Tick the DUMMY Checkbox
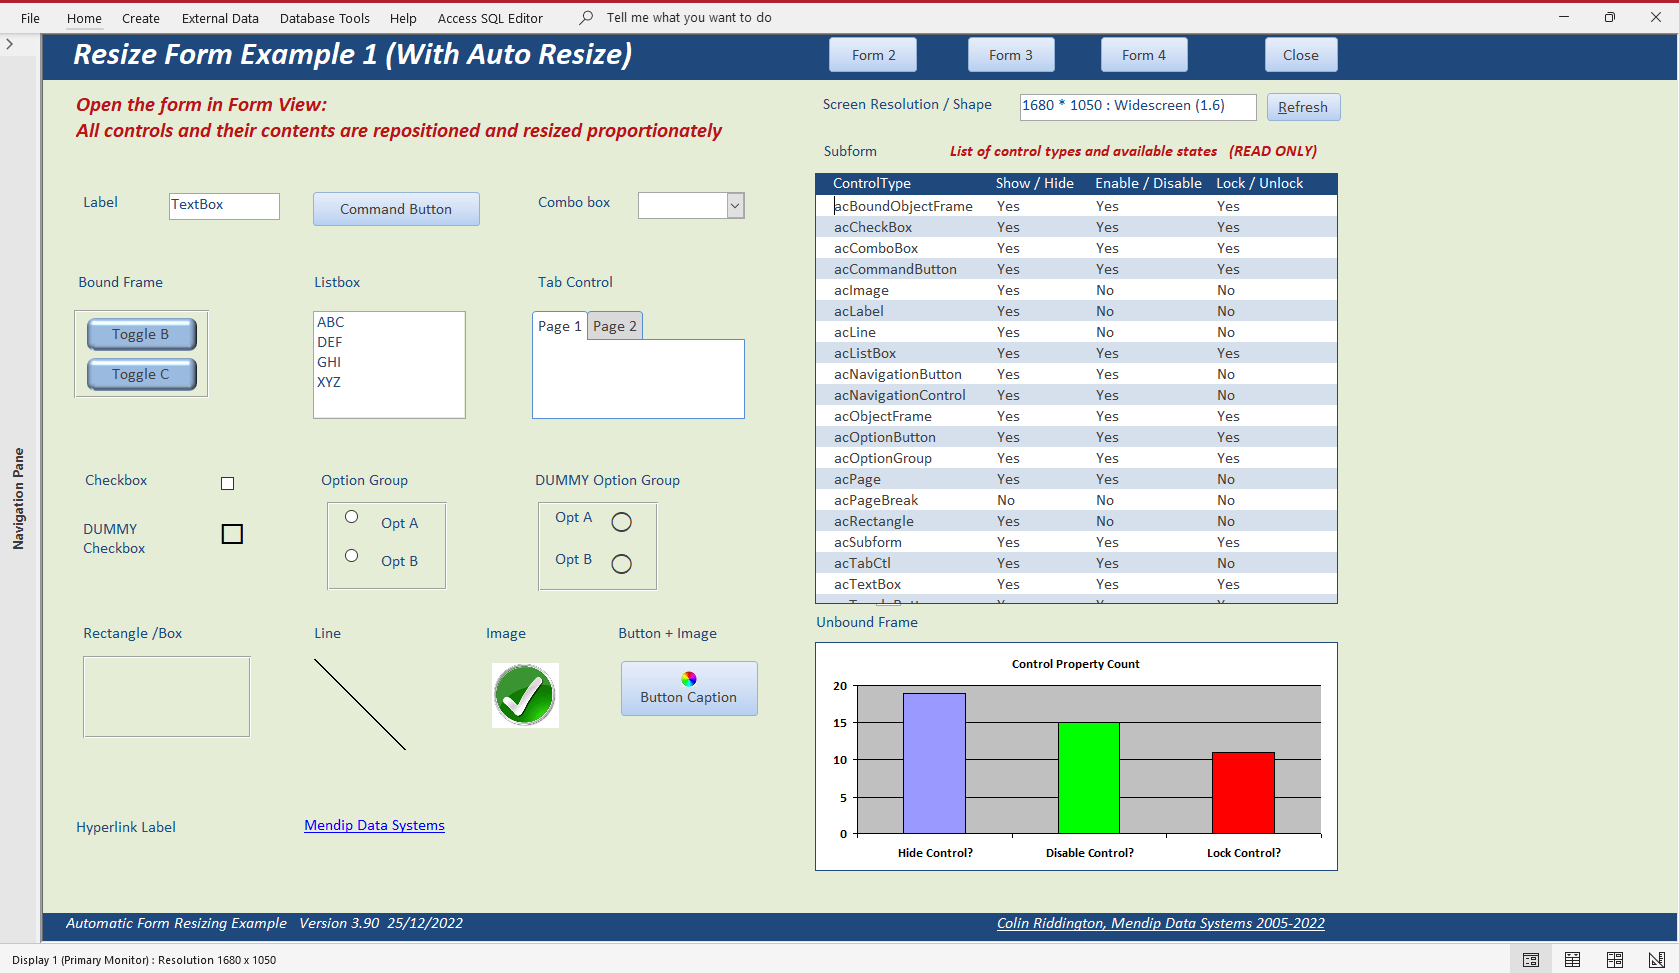This screenshot has width=1679, height=973. tap(232, 534)
